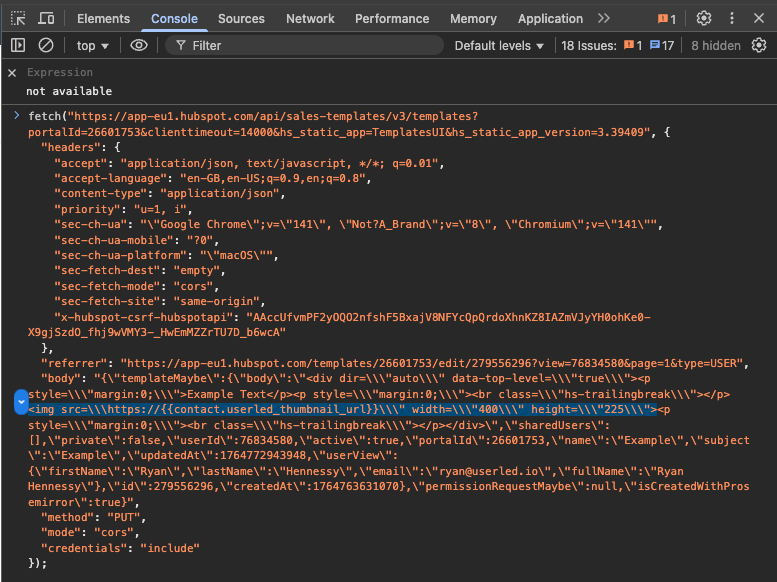
Task: Open the Elements tab
Action: [x=103, y=18]
